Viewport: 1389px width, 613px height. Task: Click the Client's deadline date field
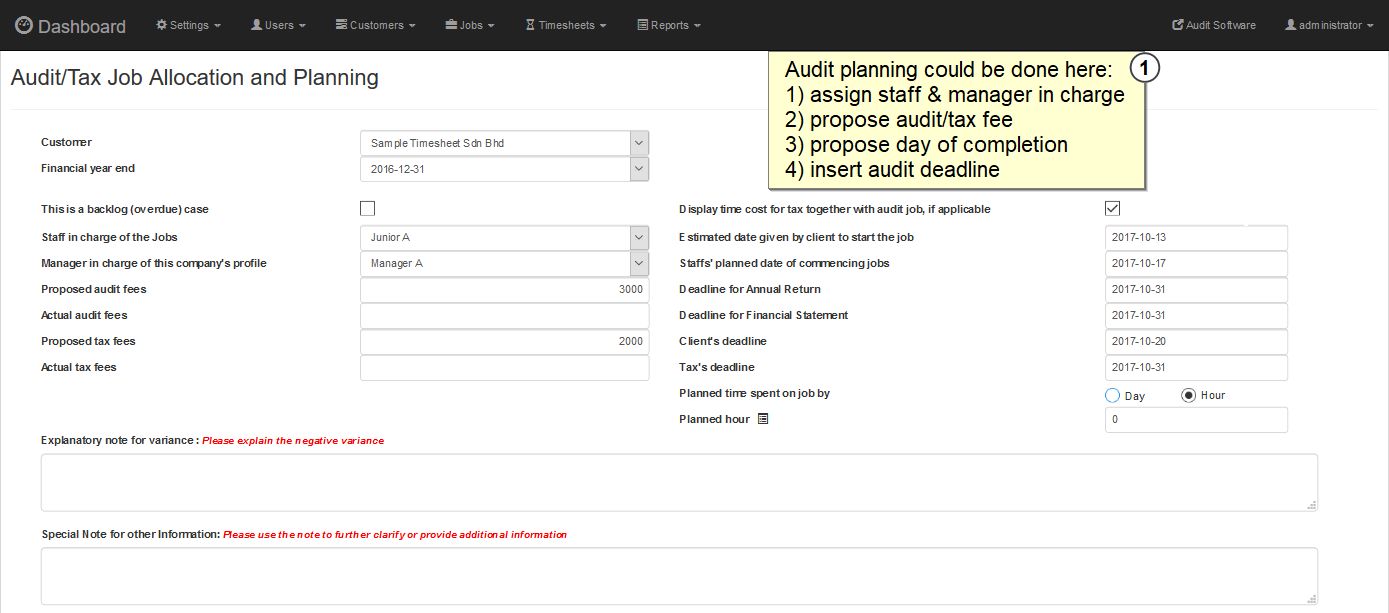point(1196,342)
